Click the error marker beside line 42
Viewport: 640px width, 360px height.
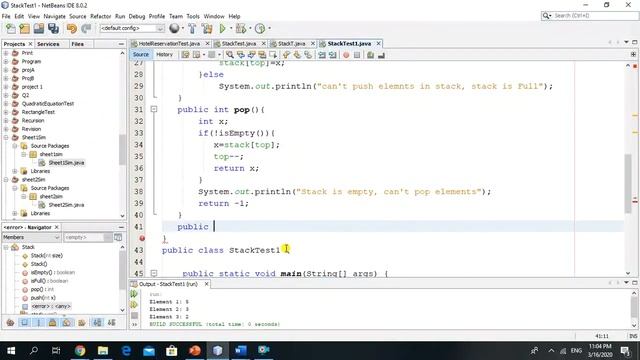[142, 238]
